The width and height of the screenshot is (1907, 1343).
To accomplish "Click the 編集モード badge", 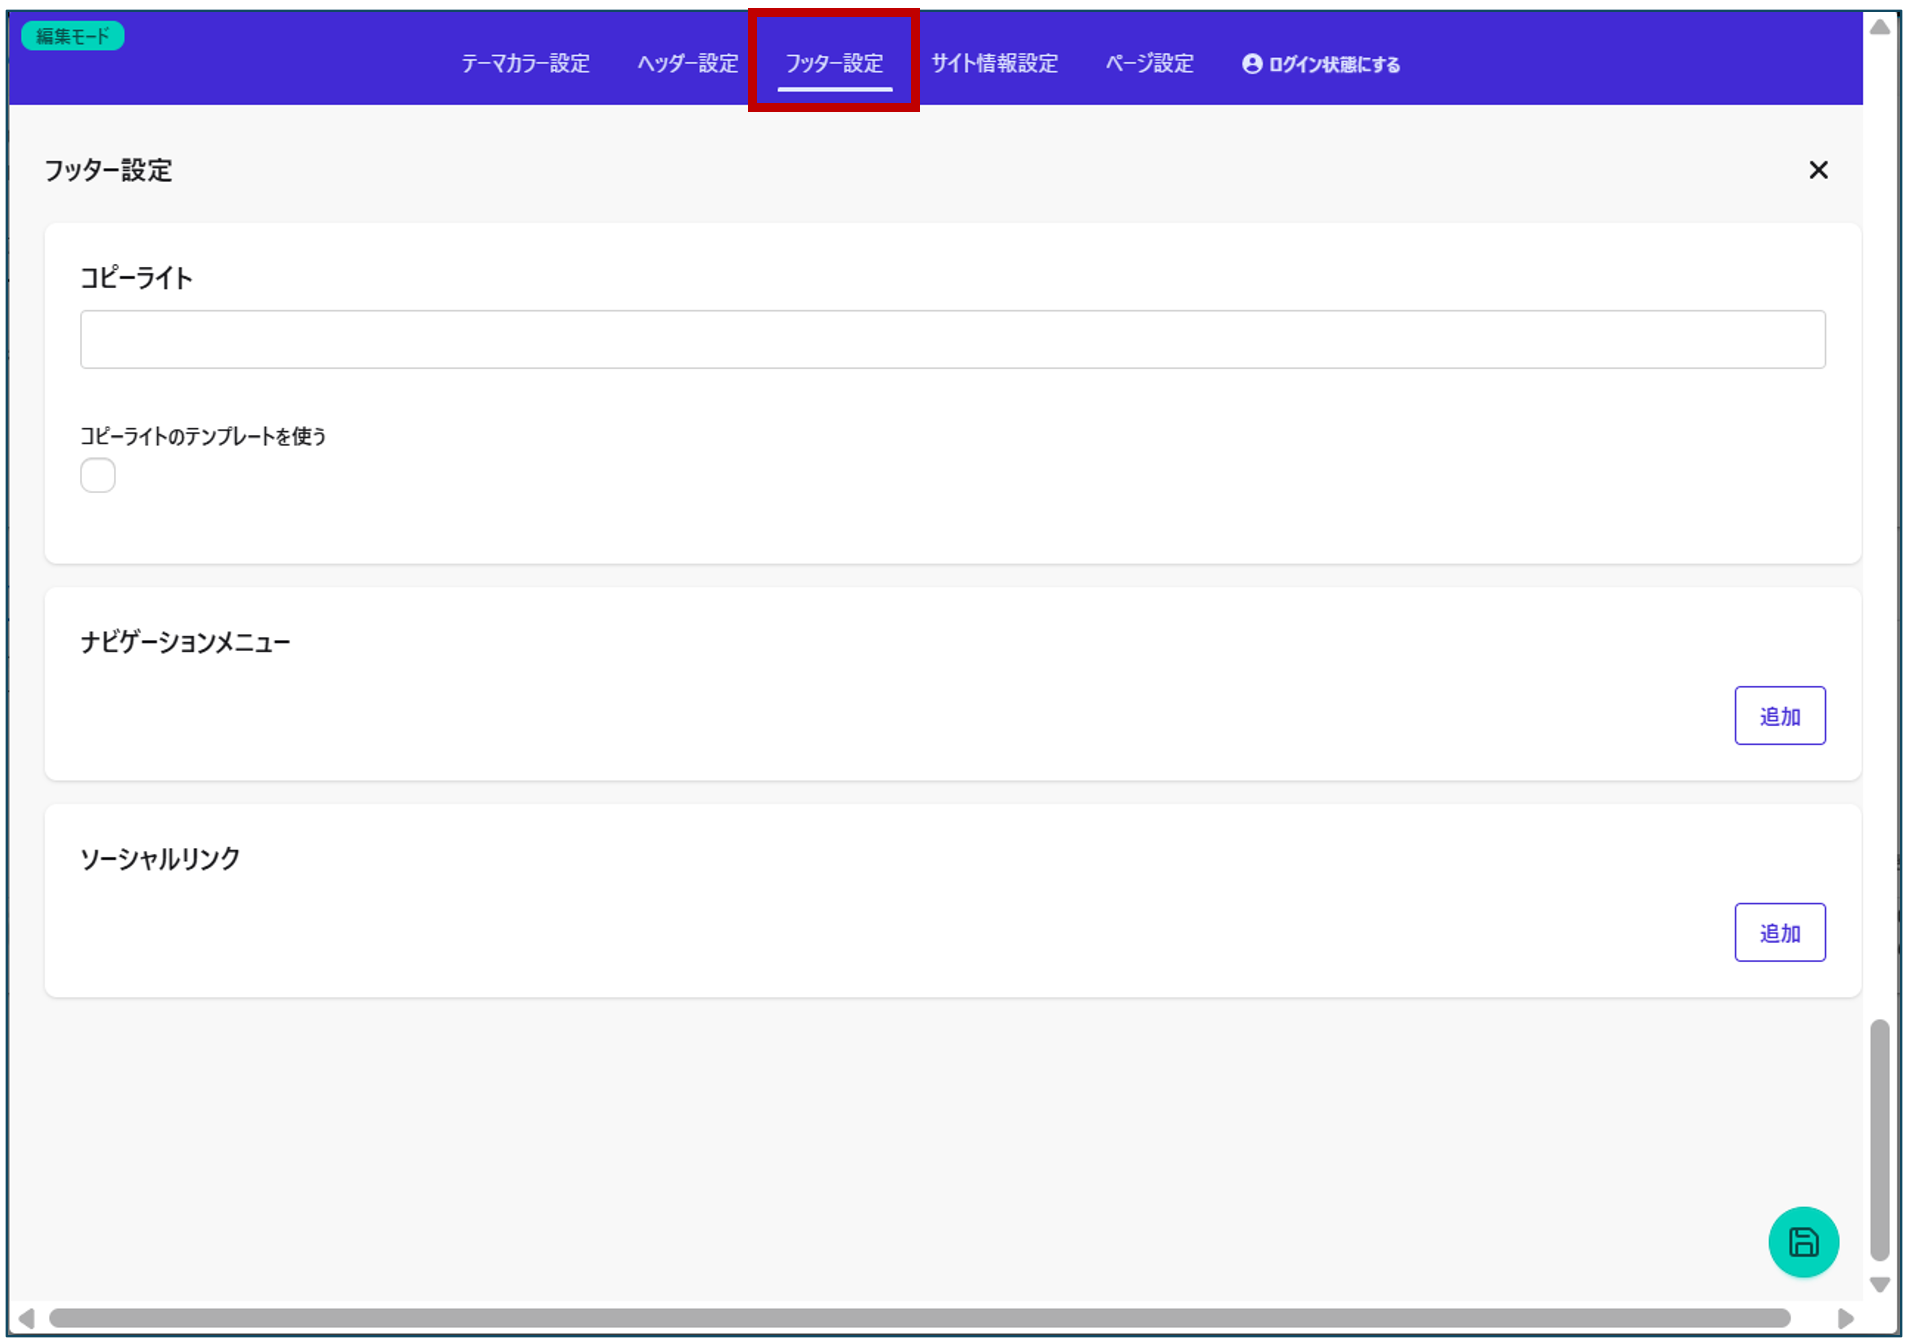I will [x=72, y=36].
